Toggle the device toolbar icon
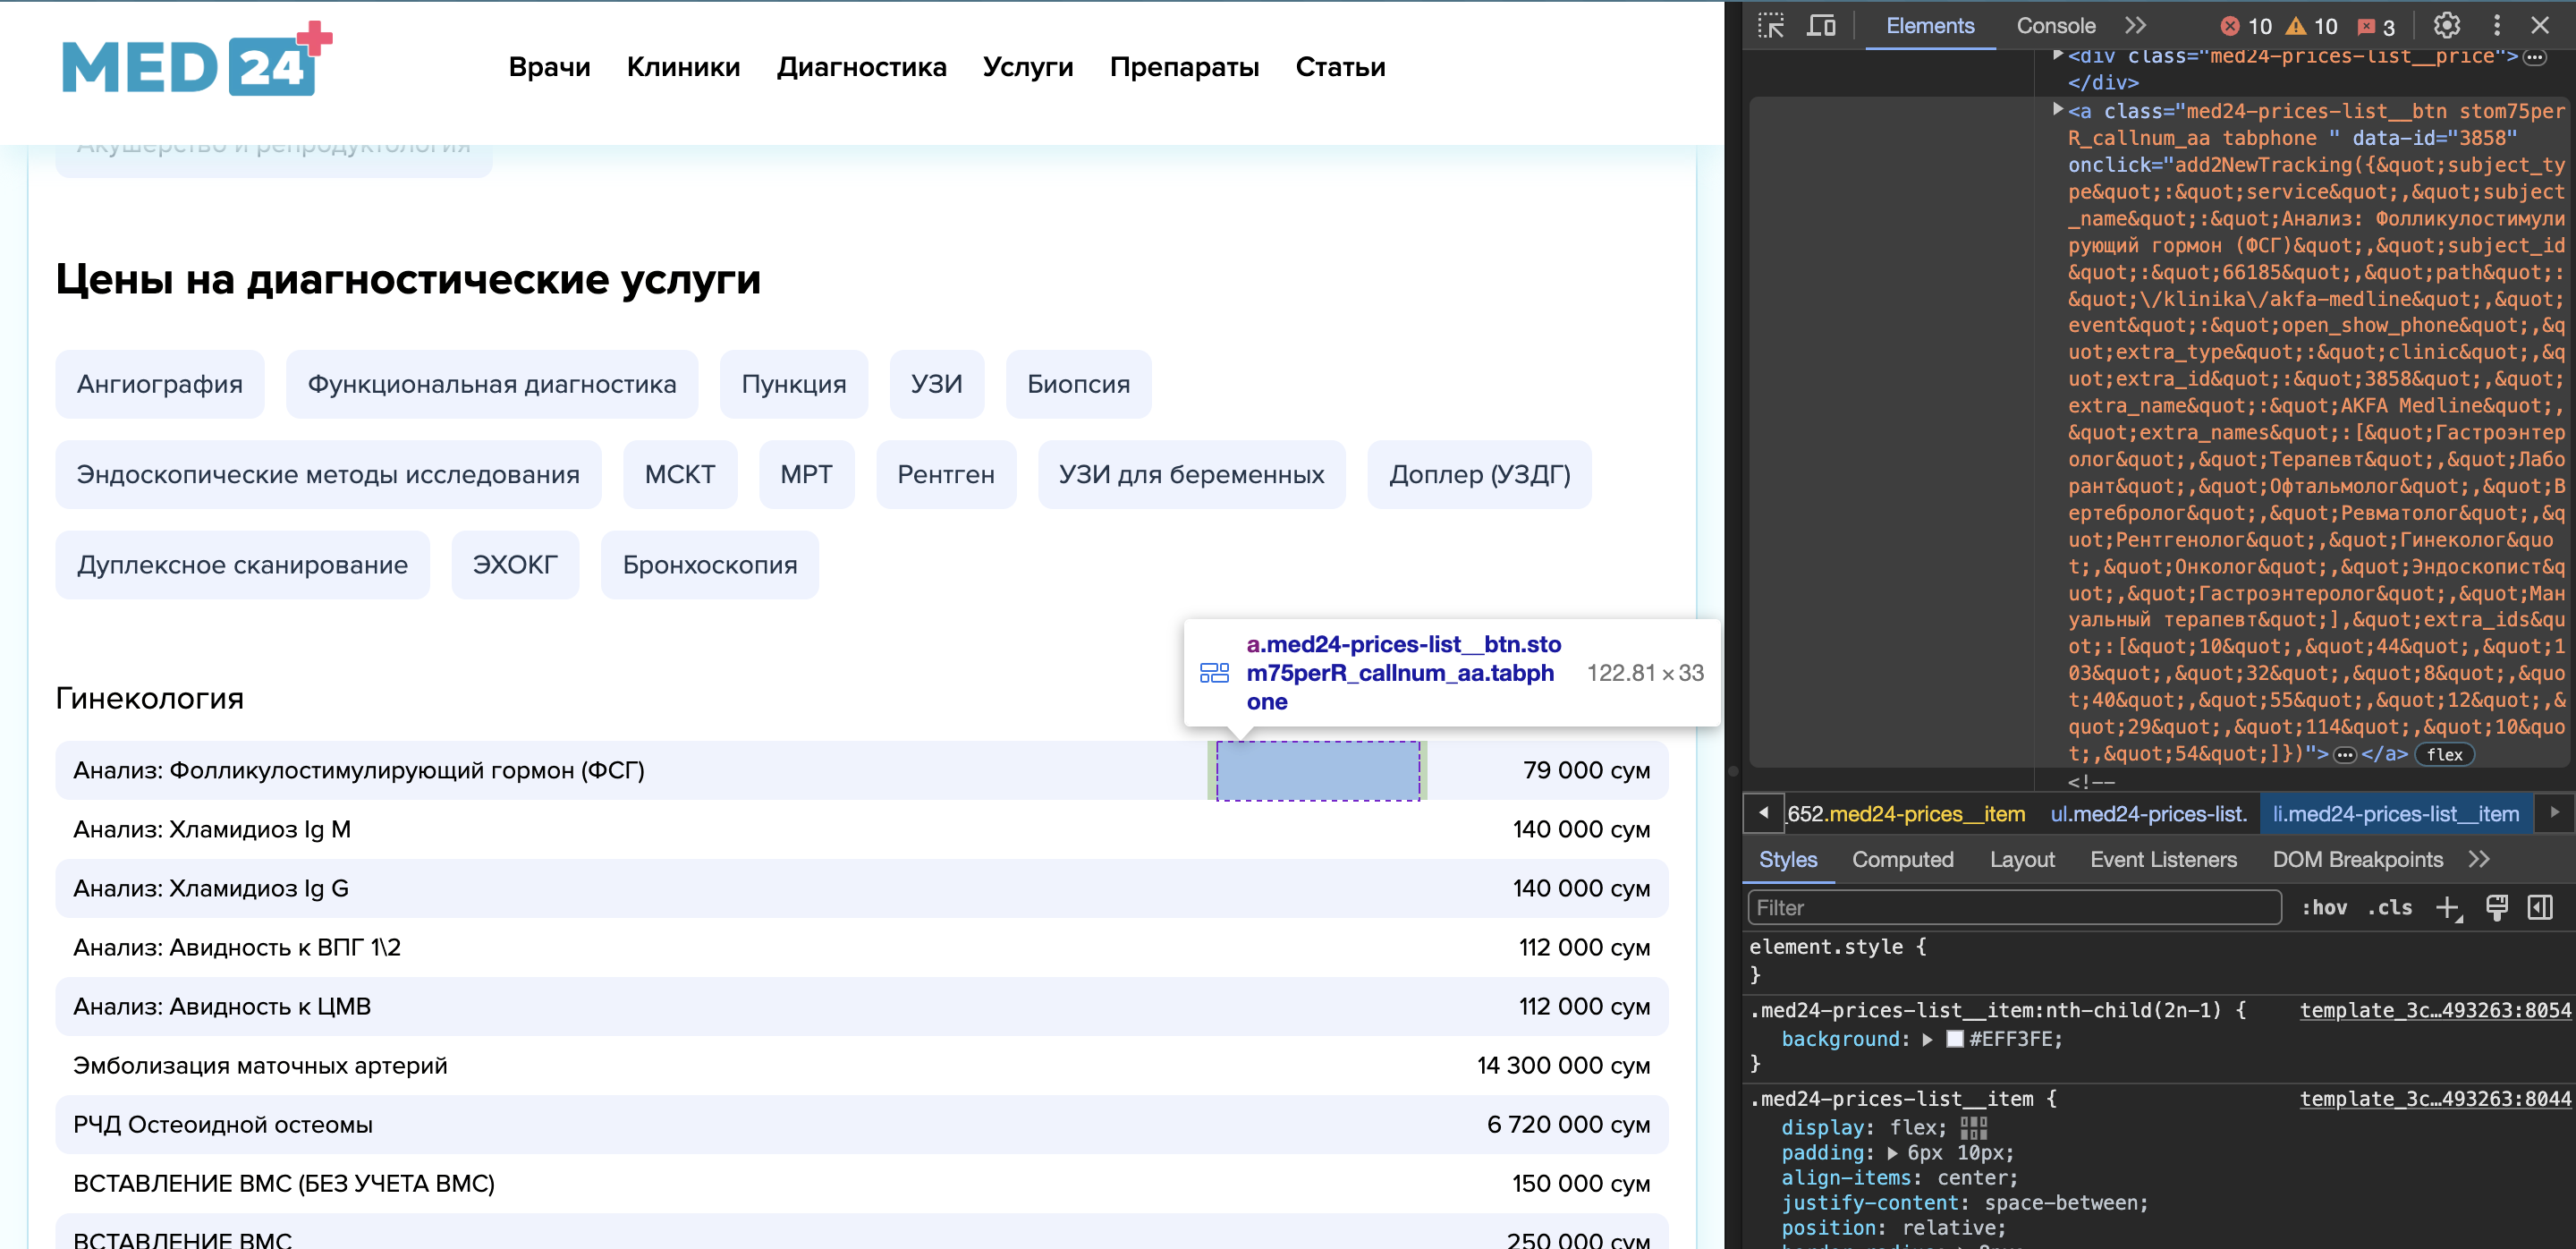 click(1821, 26)
